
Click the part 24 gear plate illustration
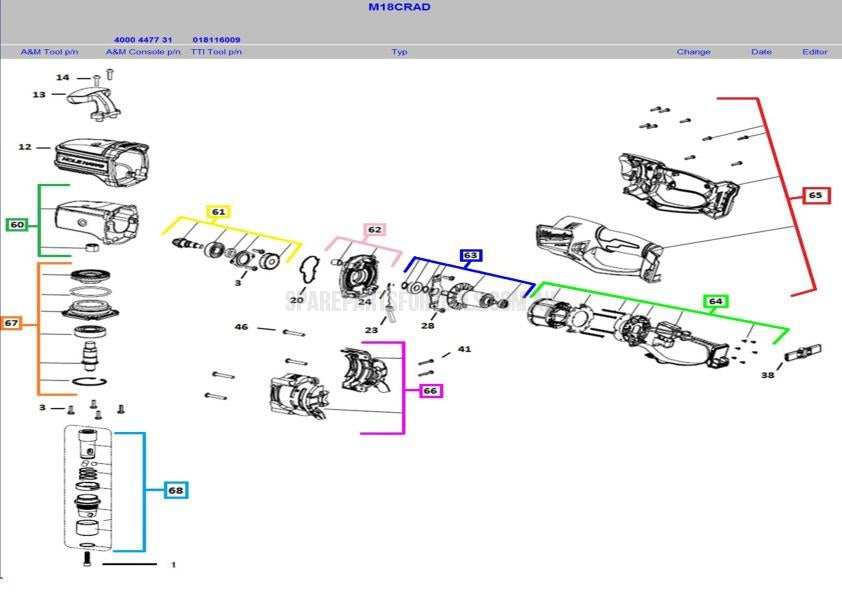click(356, 278)
